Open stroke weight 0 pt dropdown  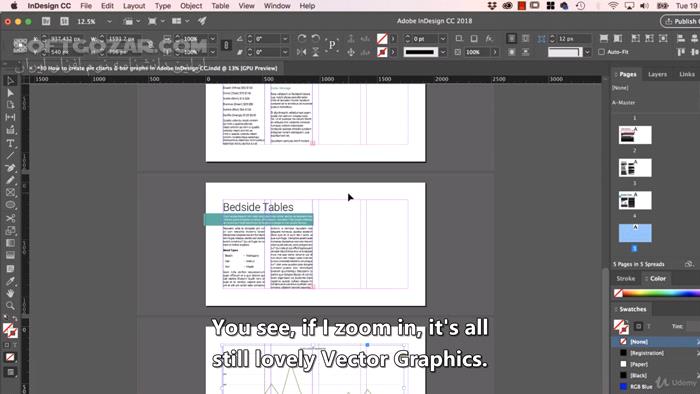click(x=443, y=39)
